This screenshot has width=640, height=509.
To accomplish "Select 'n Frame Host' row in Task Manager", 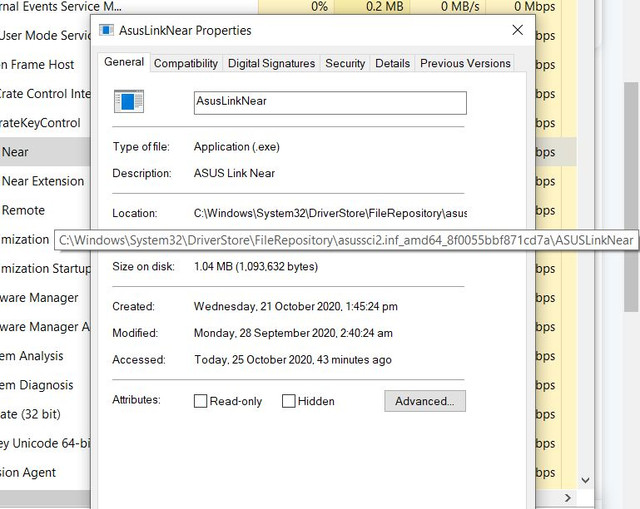I will pos(45,64).
